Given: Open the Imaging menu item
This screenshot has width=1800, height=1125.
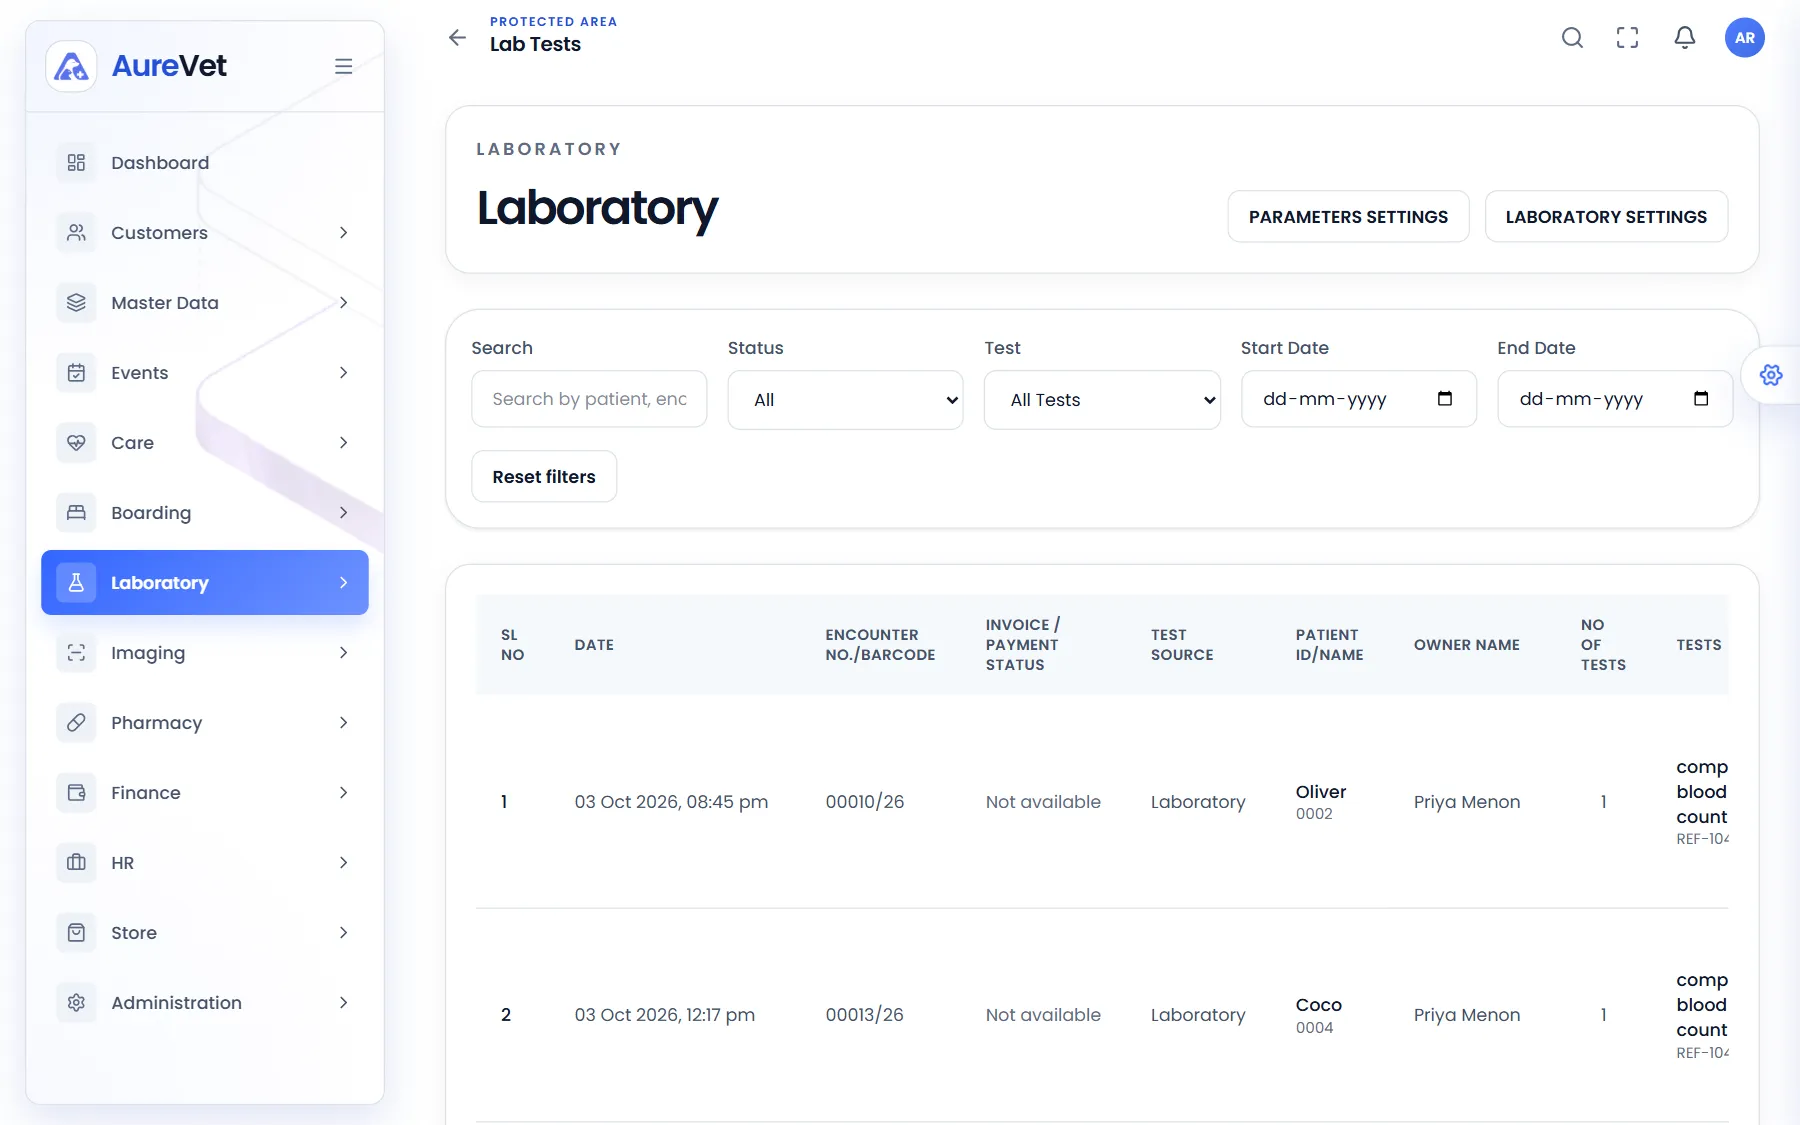Looking at the screenshot, I should coord(205,653).
